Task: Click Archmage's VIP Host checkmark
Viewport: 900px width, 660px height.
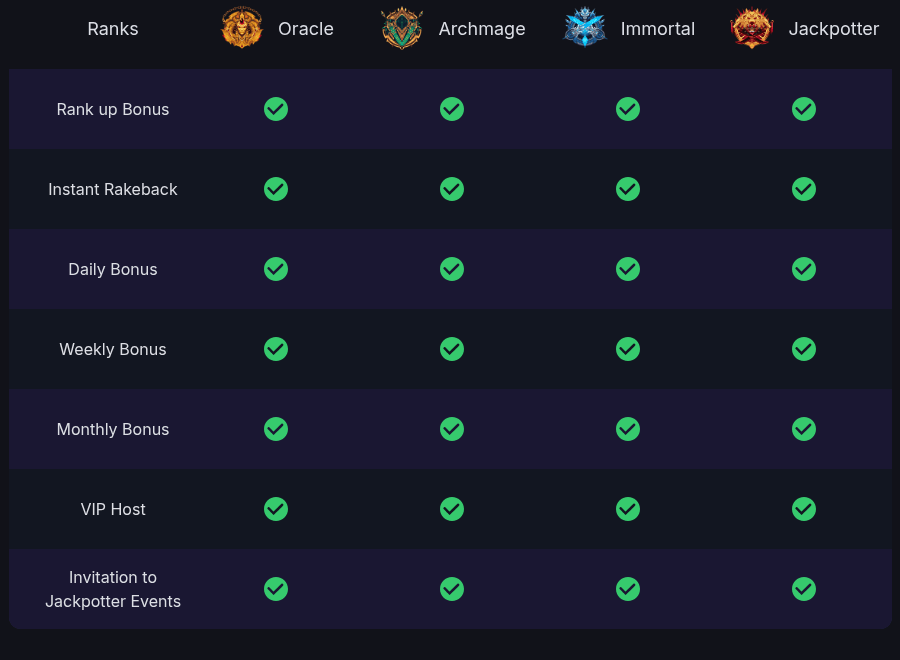Action: pyautogui.click(x=452, y=509)
